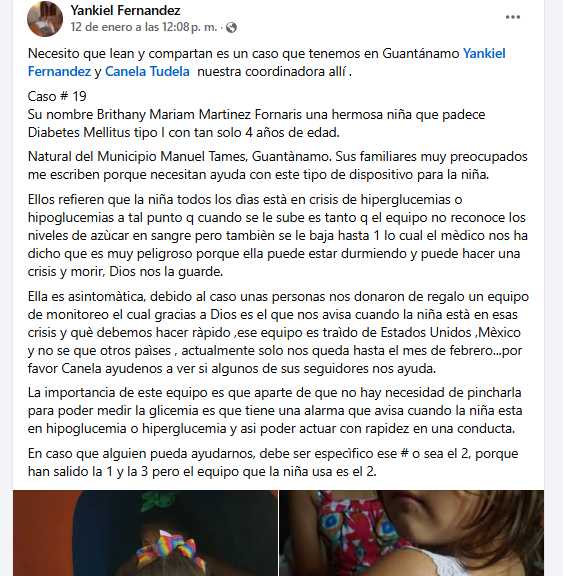Image resolution: width=563 pixels, height=576 pixels.
Task: Click the paragraph starting Ella es asintomàtica
Action: coord(278,332)
